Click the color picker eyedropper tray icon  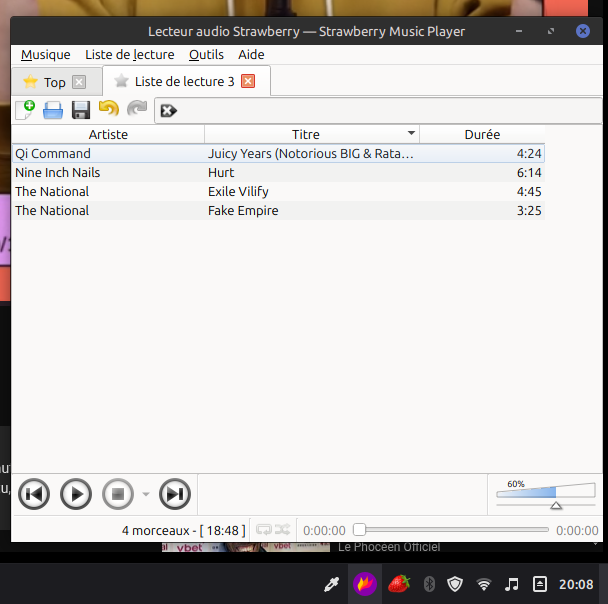click(x=331, y=584)
